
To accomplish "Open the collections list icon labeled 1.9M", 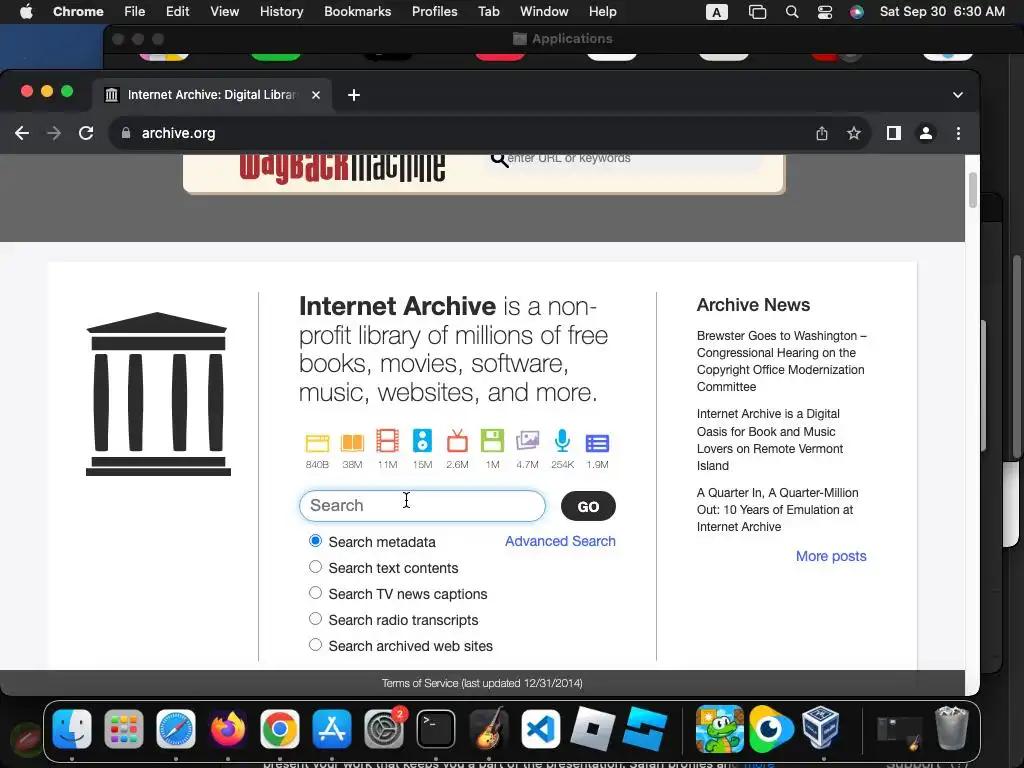I will click(x=598, y=443).
